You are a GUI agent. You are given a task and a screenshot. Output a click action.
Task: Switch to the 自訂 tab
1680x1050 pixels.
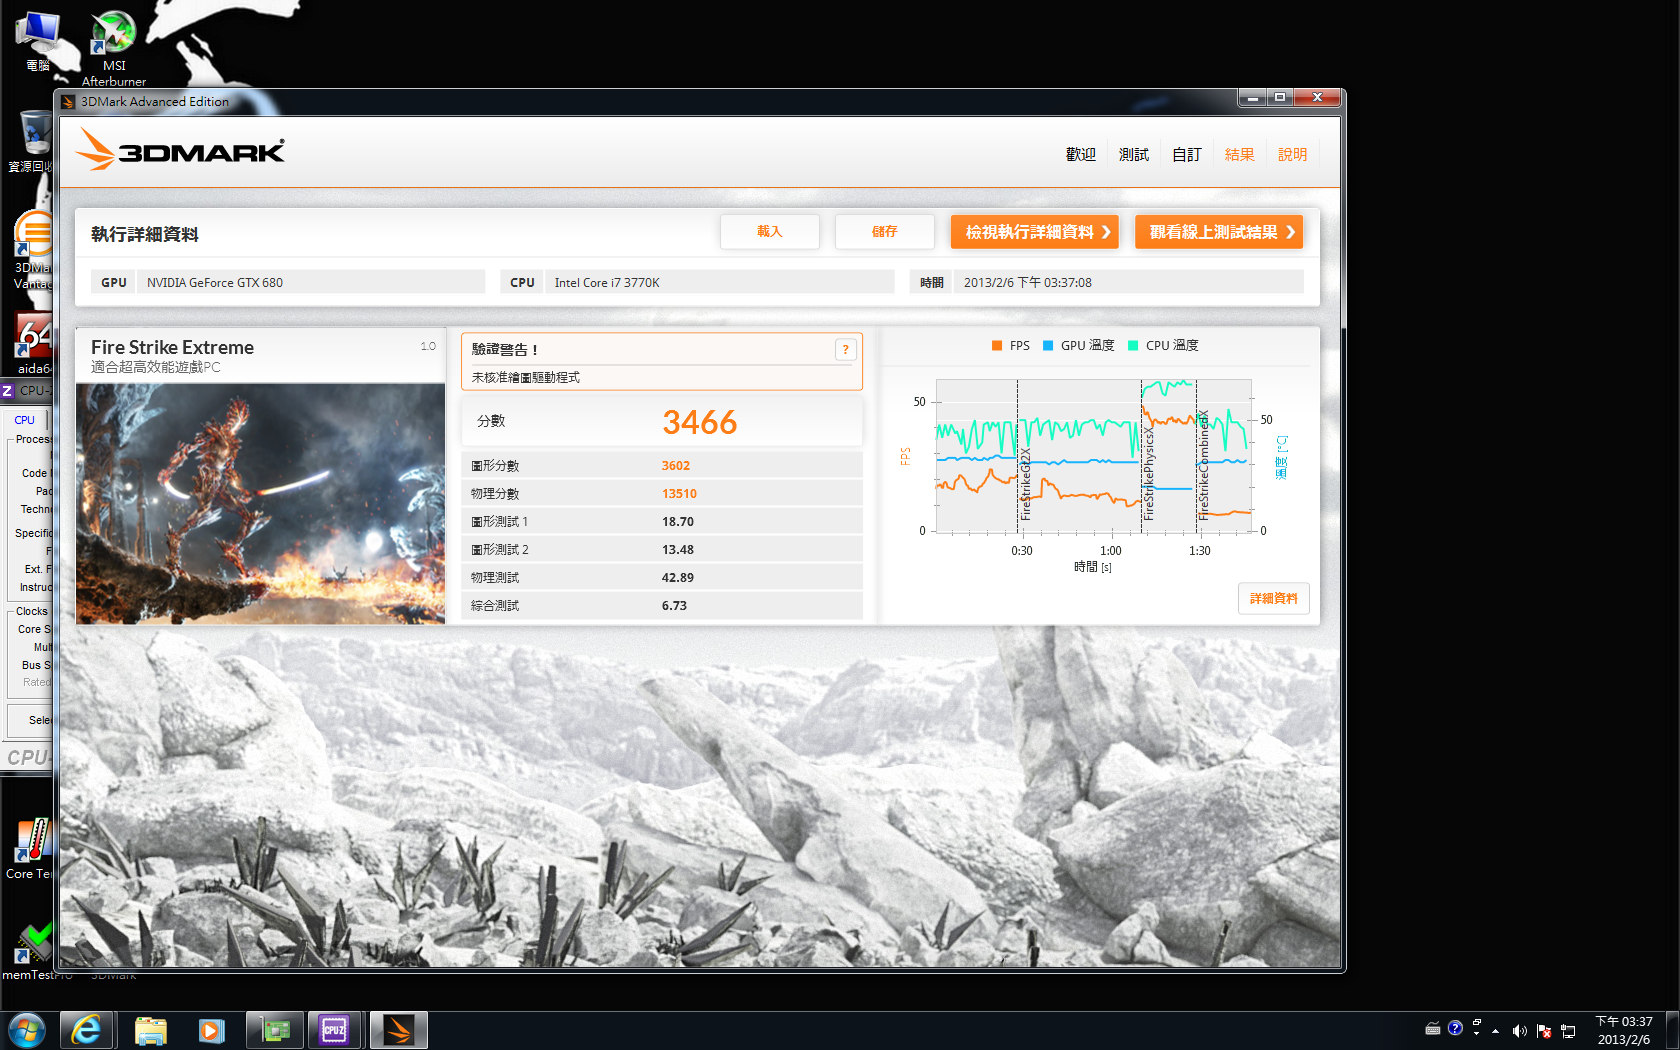[x=1187, y=154]
